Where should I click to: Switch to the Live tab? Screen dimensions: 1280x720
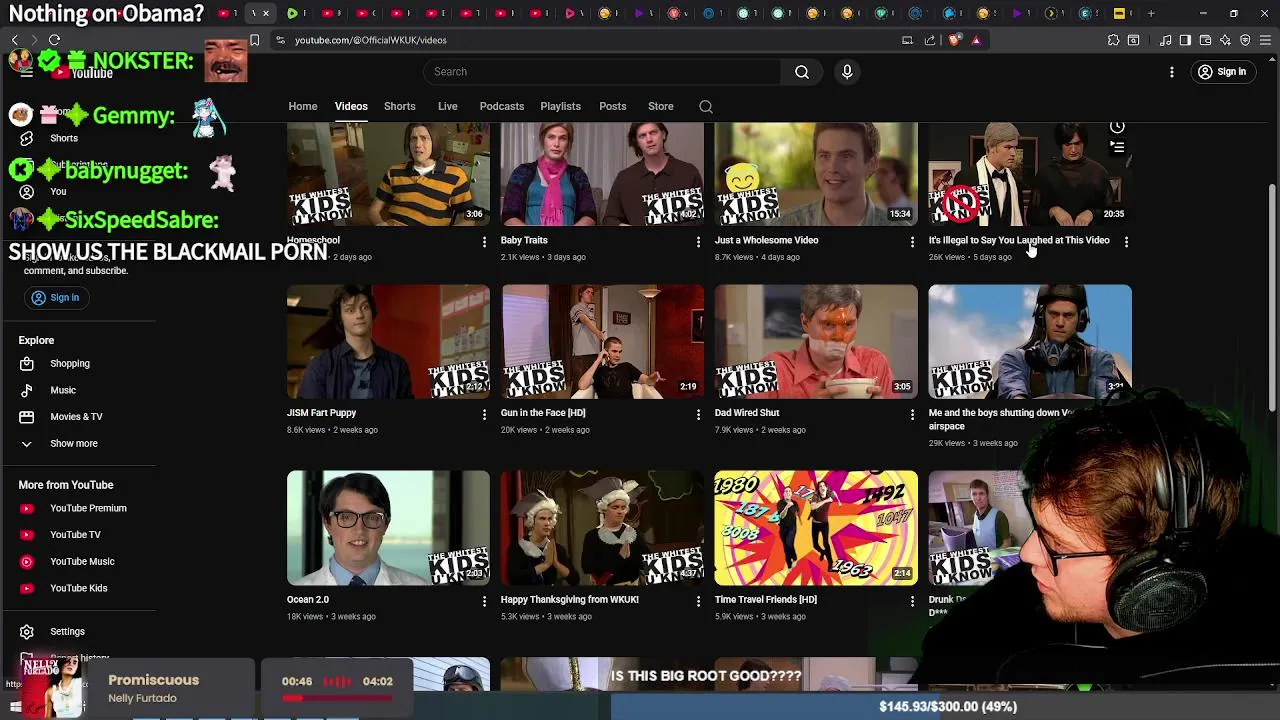coord(448,107)
